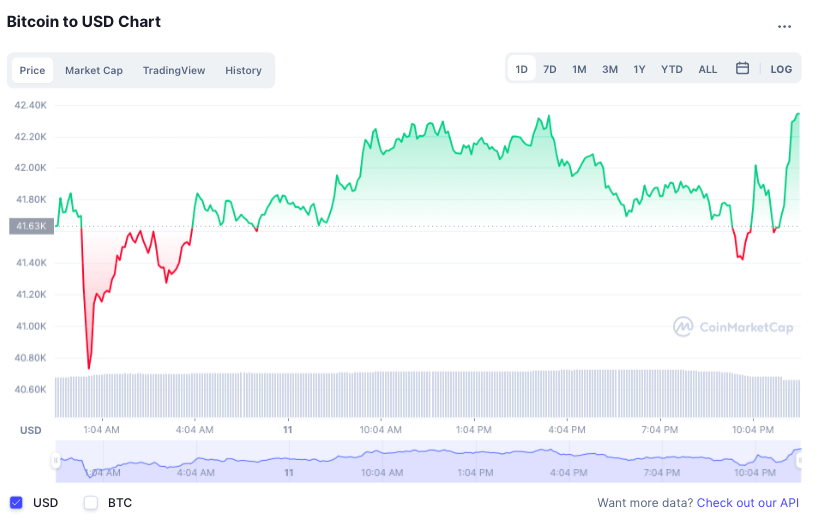Open the calendar date range picker
Image resolution: width=821 pixels, height=530 pixels.
[743, 69]
